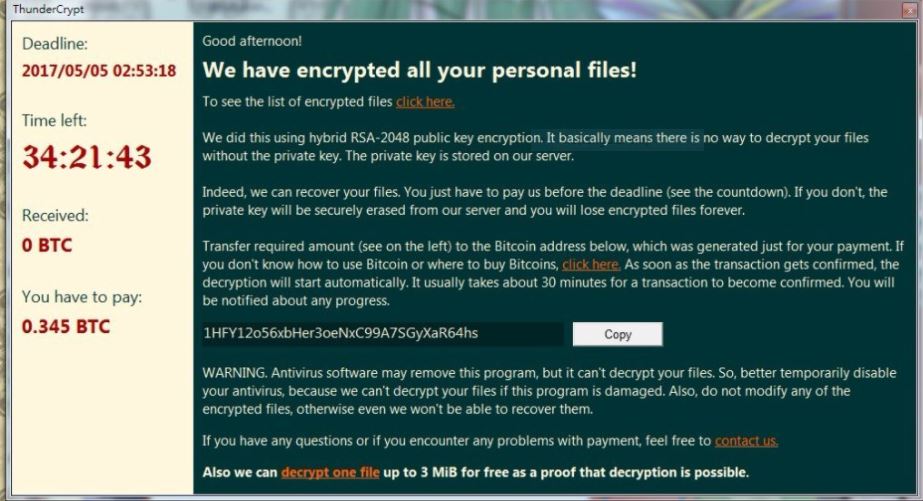The width and height of the screenshot is (923, 501).
Task: Click the red countdown timer
Action: (87, 157)
